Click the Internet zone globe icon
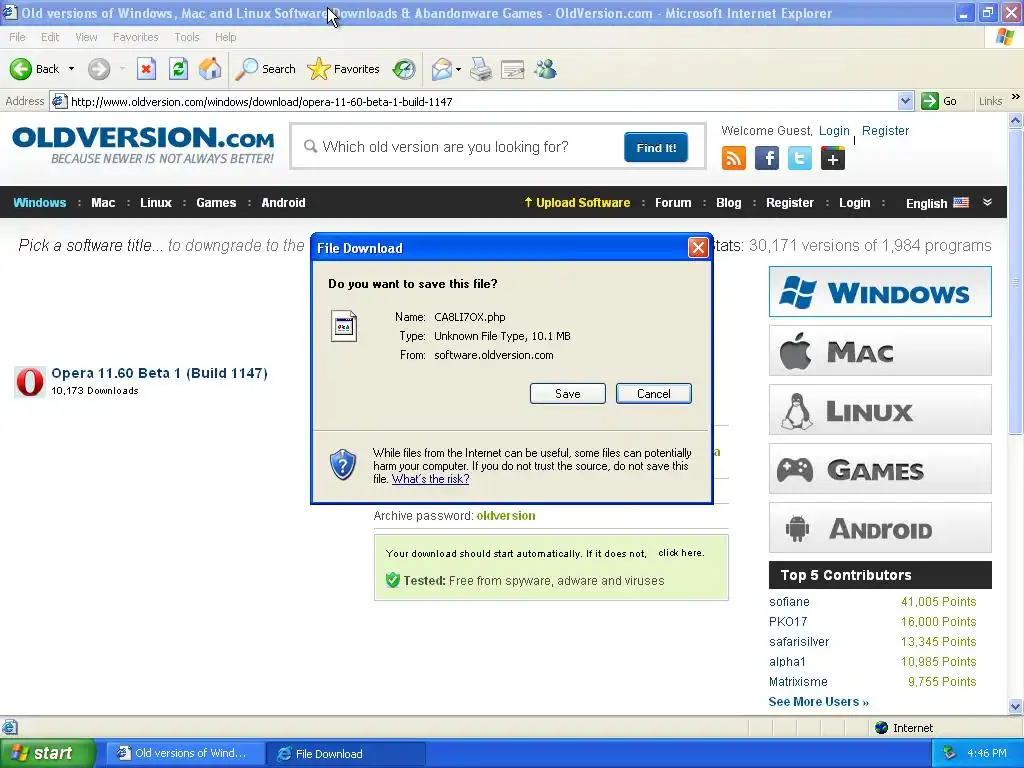Image resolution: width=1024 pixels, height=768 pixels. coord(882,728)
